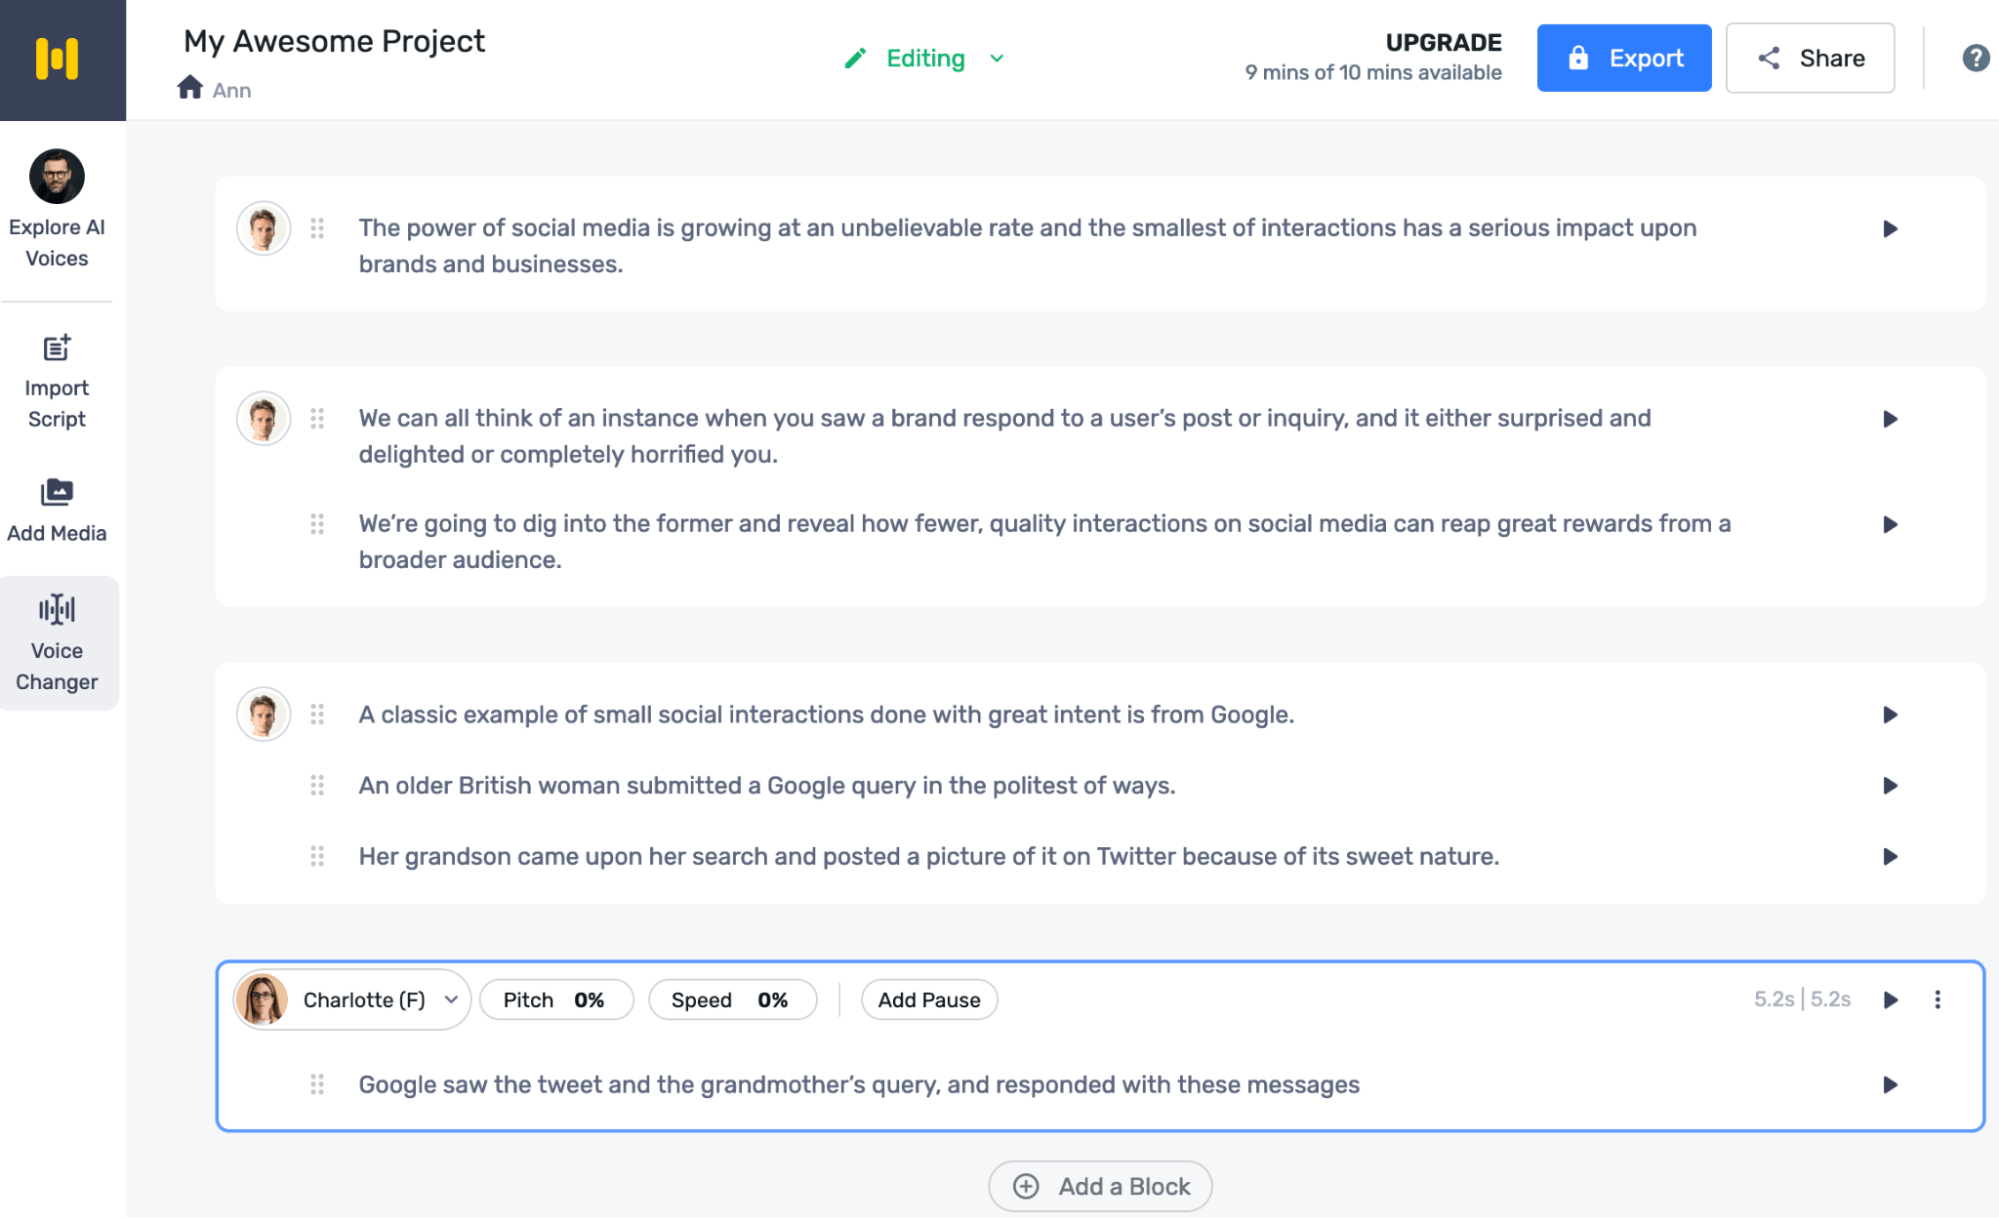
Task: Open the Pitch 0% control
Action: [556, 1000]
